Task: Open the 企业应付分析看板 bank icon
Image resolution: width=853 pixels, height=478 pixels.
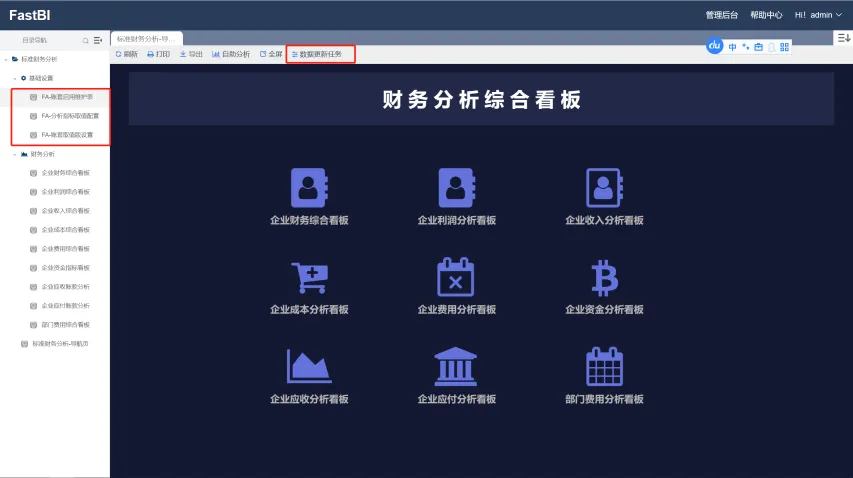Action: (456, 366)
